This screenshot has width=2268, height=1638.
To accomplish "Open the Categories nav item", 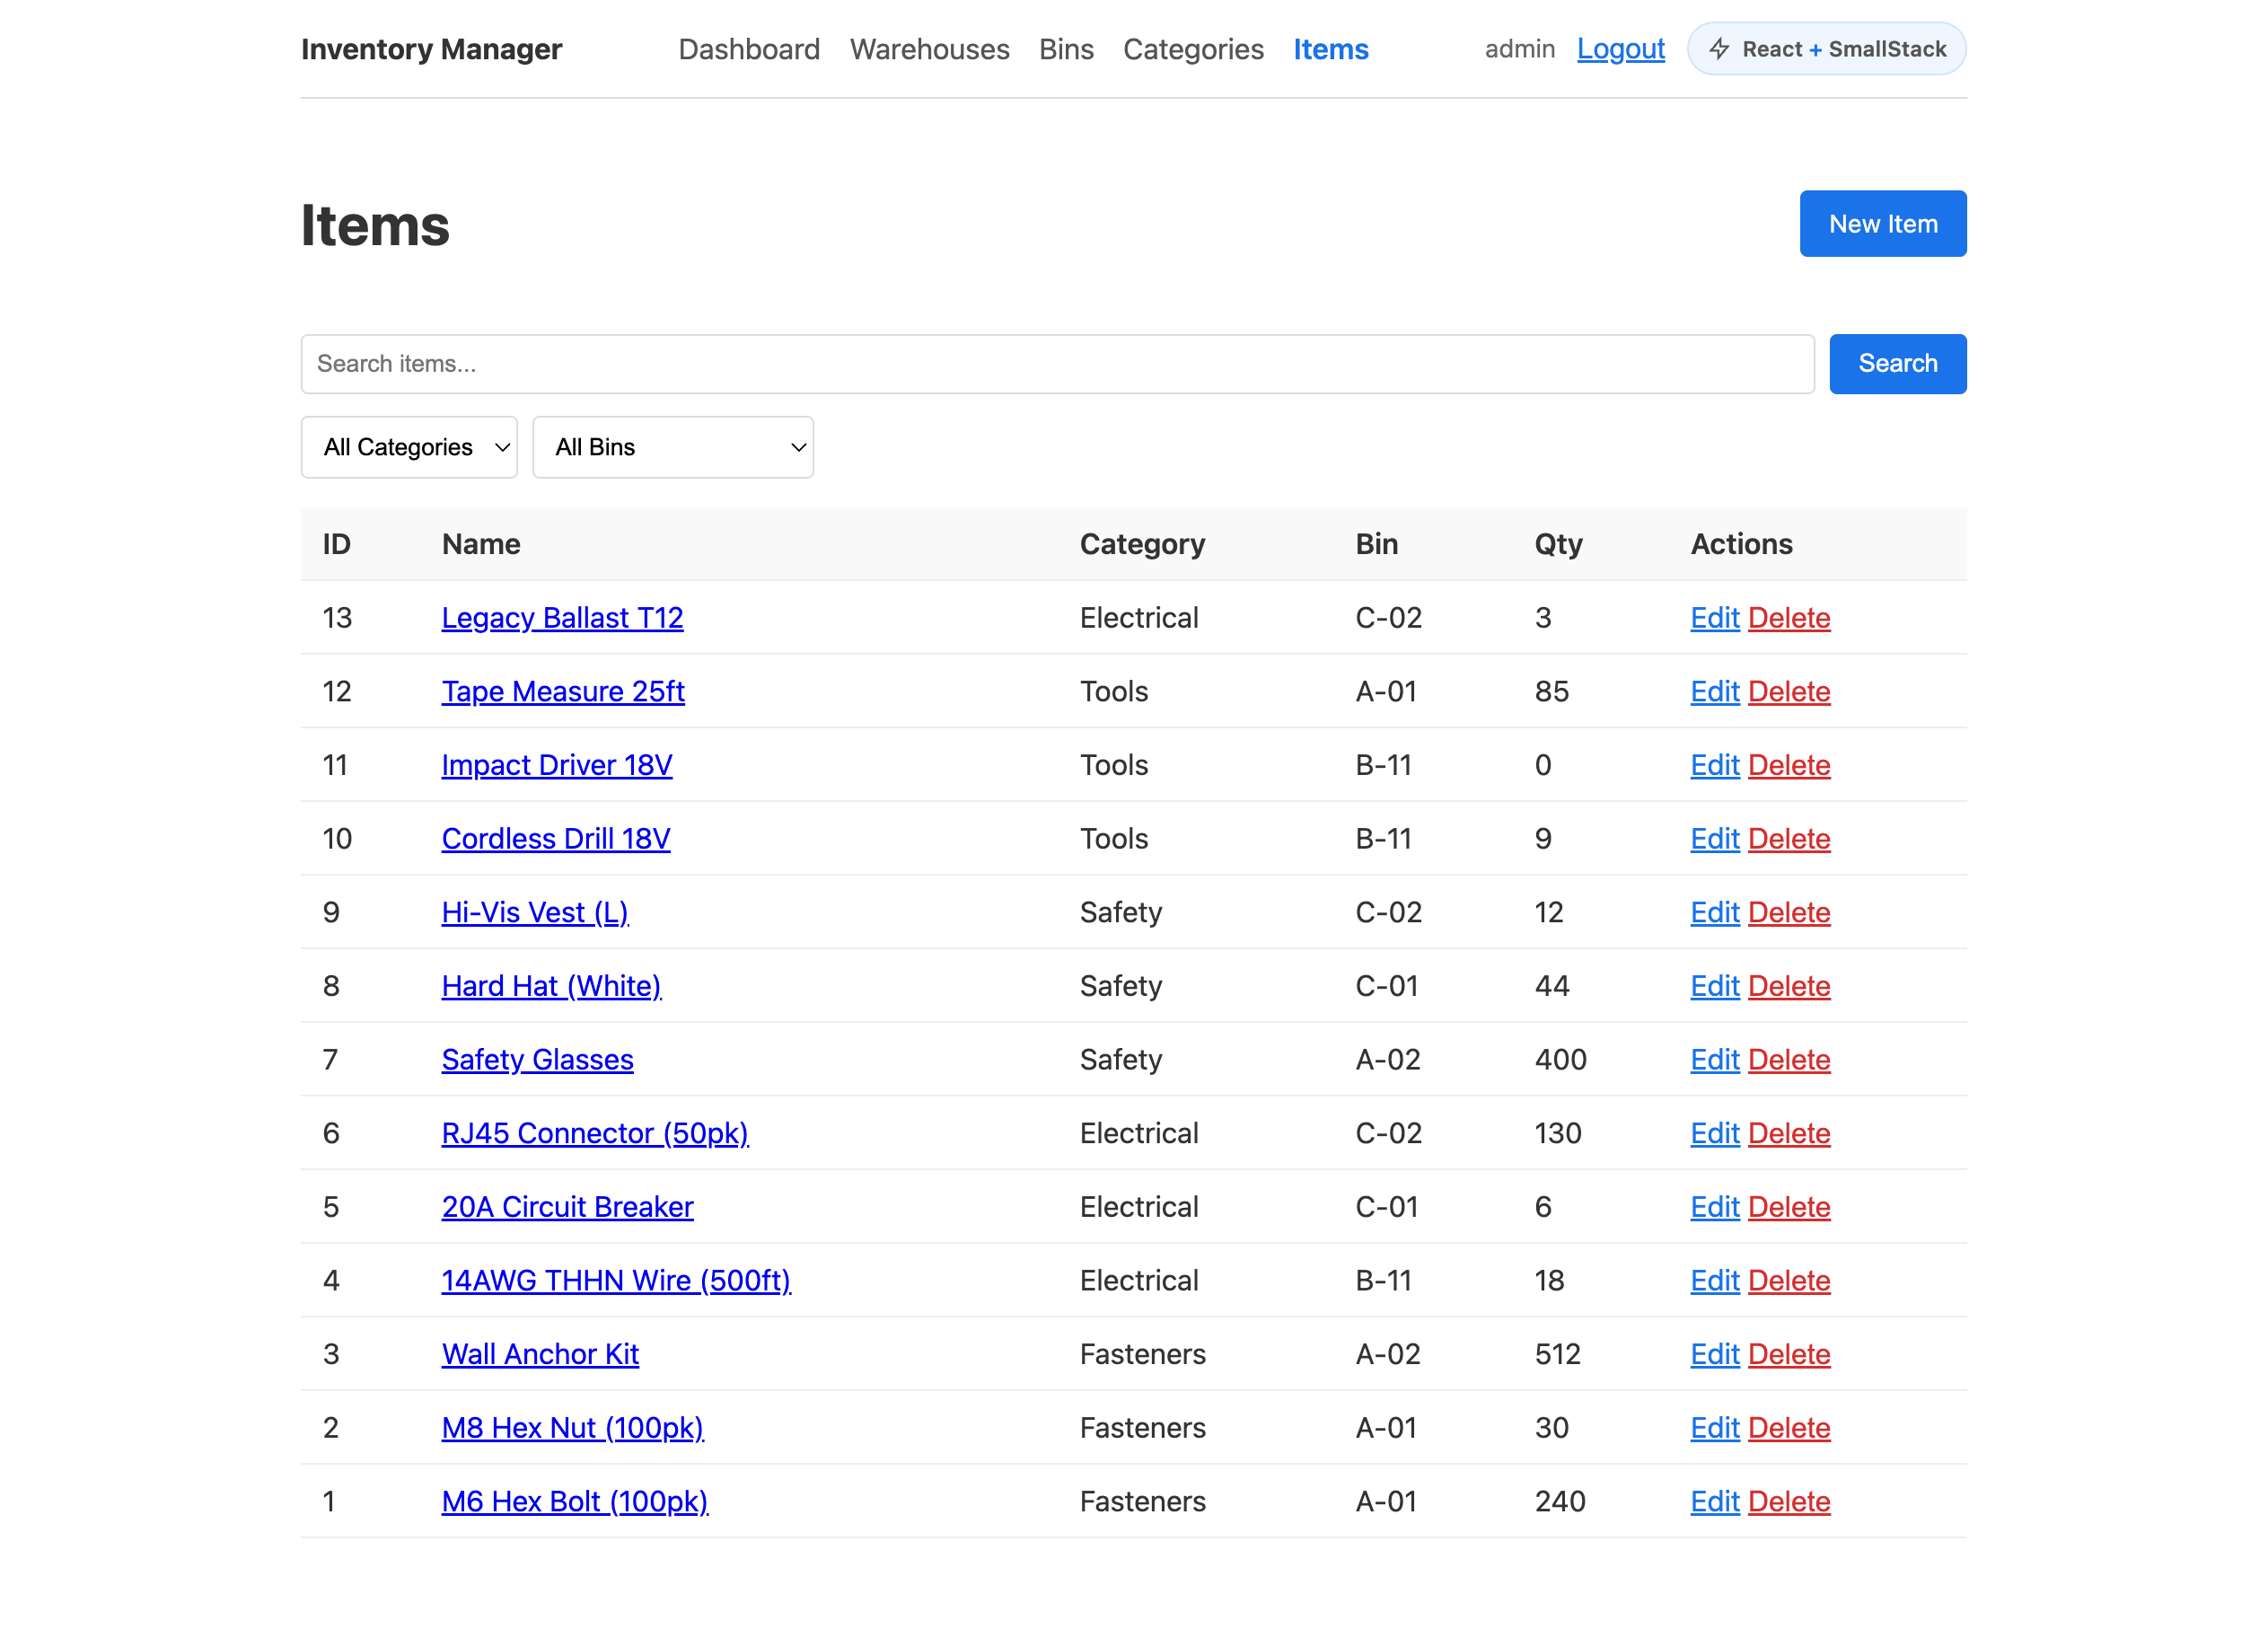I will (x=1193, y=49).
